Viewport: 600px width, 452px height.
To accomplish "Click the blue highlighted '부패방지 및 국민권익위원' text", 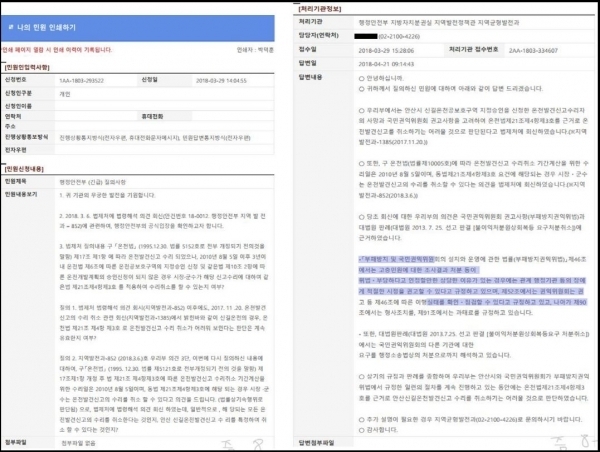I will coord(396,259).
